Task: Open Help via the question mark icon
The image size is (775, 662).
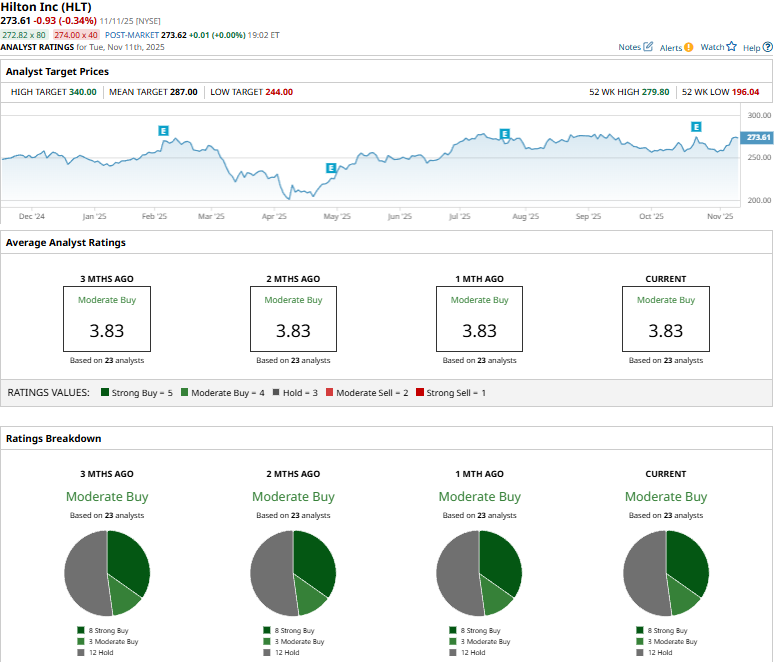Action: pos(767,47)
